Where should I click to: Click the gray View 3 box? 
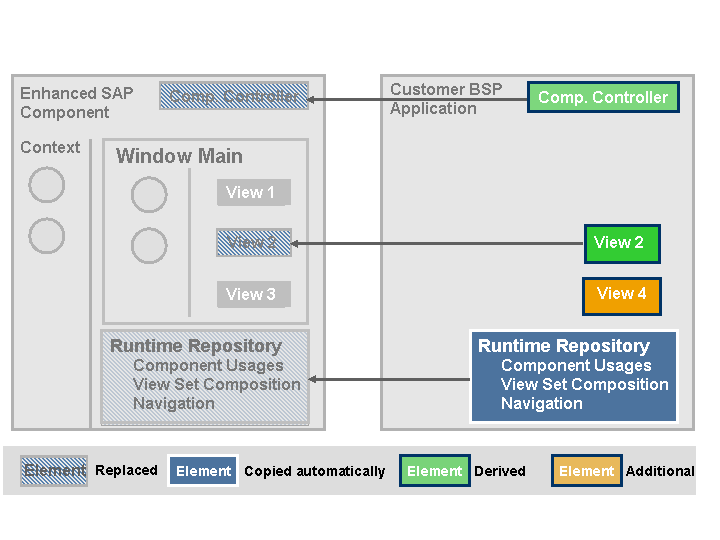click(x=253, y=294)
